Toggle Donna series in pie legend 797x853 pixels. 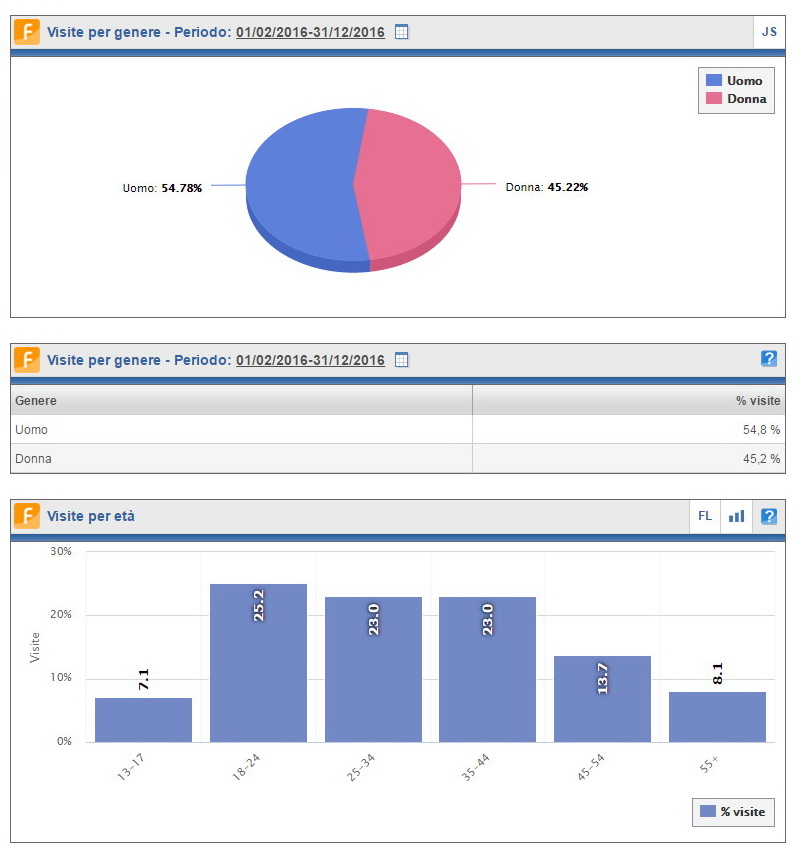[x=736, y=98]
